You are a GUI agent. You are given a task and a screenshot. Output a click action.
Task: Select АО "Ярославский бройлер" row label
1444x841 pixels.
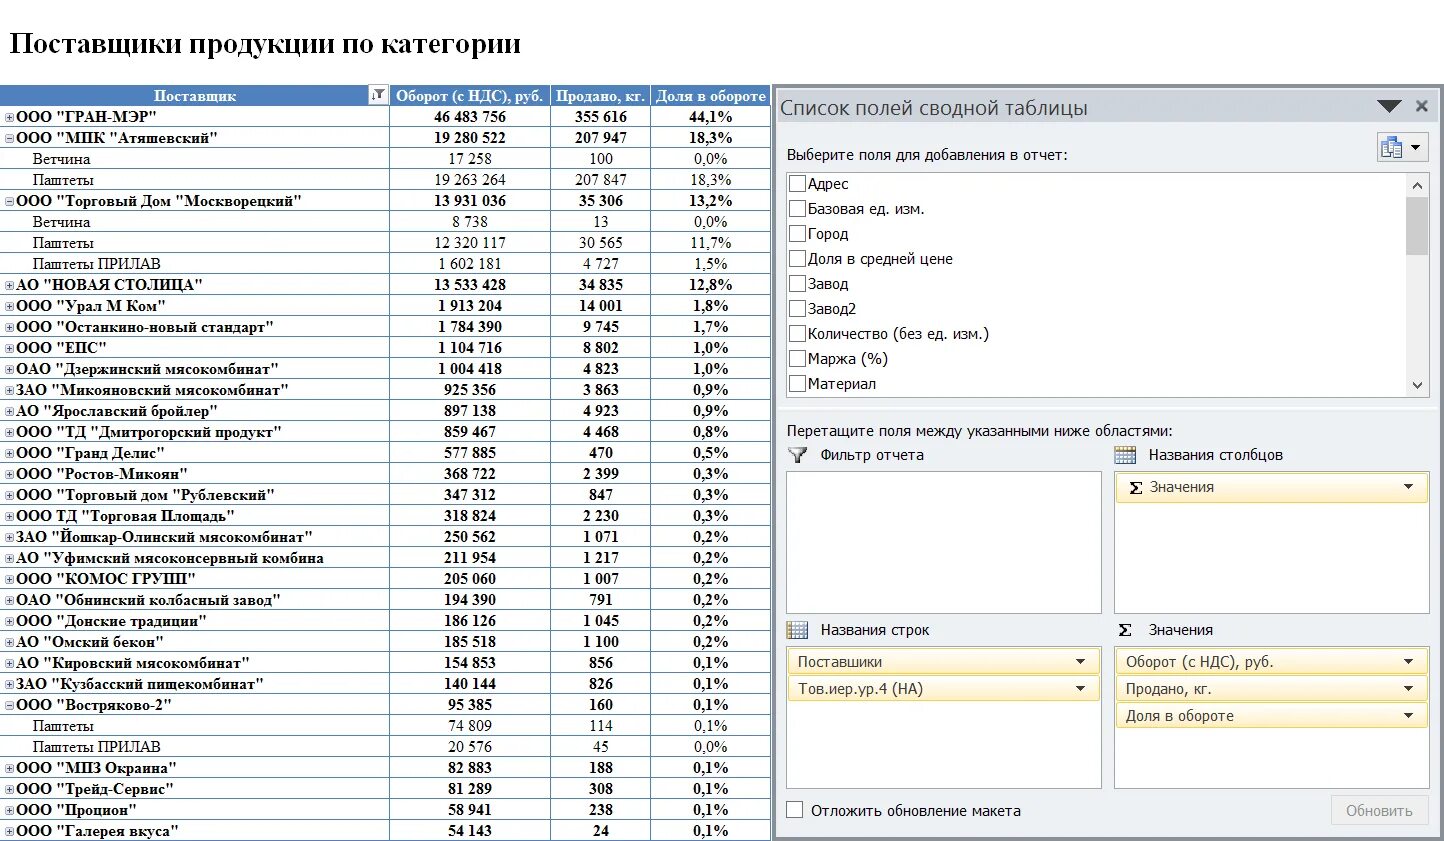click(x=116, y=411)
